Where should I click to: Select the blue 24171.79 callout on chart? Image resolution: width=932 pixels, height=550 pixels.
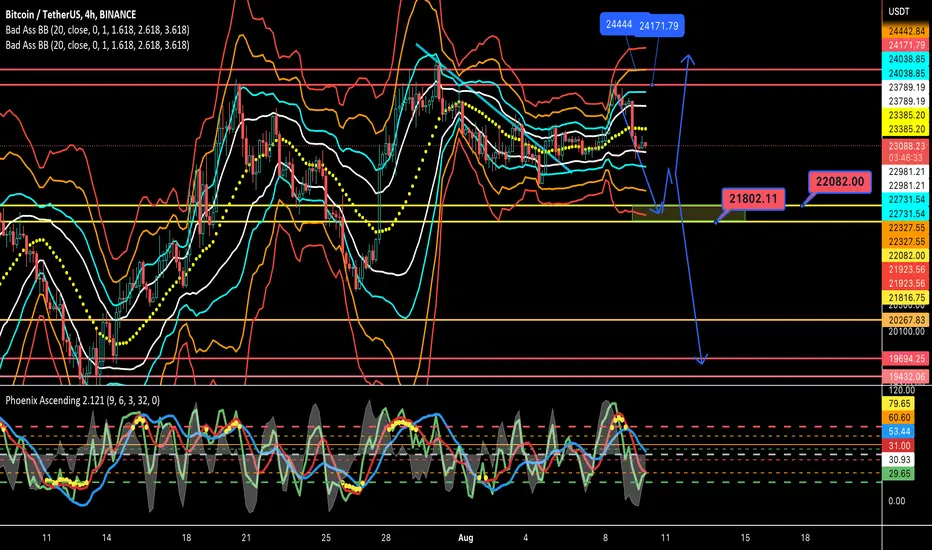[x=659, y=26]
